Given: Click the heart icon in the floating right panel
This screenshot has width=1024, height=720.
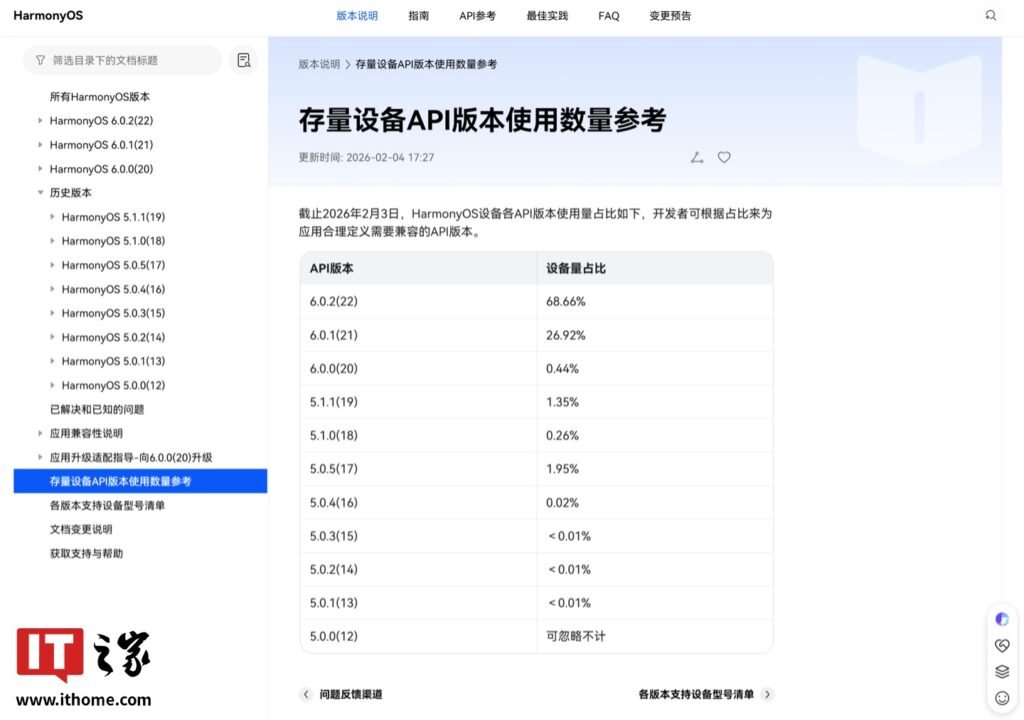Looking at the screenshot, I should [x=1003, y=645].
